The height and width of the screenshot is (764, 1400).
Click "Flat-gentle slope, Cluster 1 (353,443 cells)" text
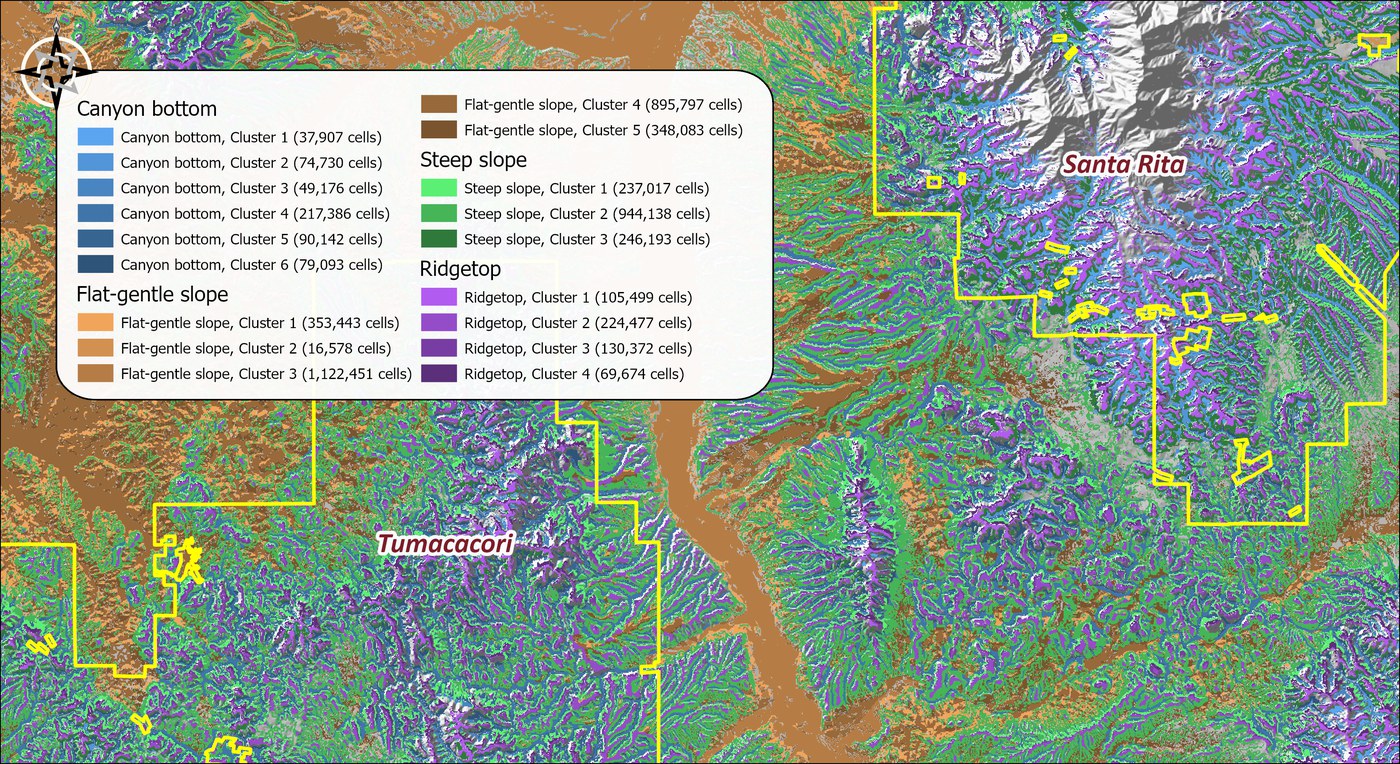click(x=260, y=323)
